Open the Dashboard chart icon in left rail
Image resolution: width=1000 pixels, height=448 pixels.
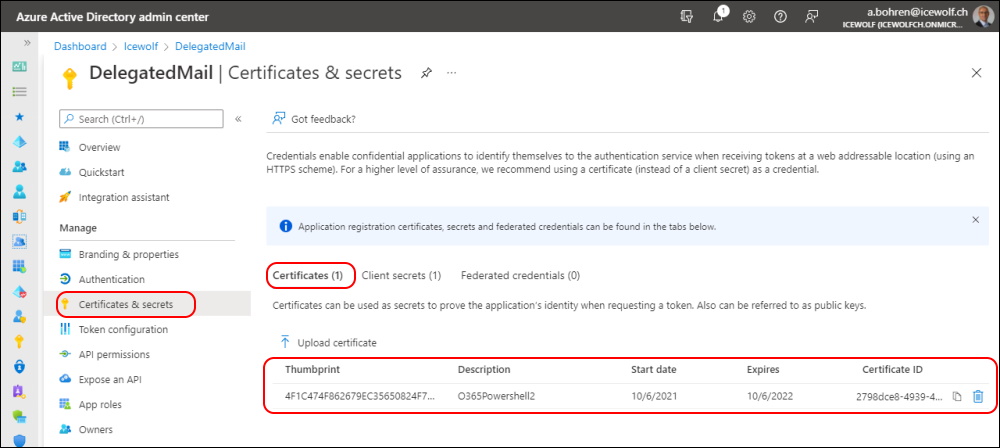pos(20,66)
